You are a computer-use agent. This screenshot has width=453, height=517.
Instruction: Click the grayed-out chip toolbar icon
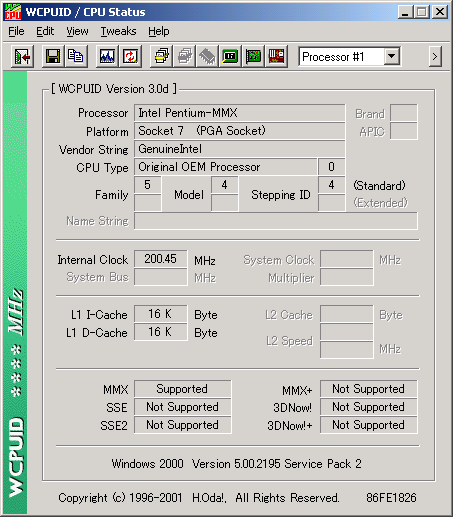(x=207, y=57)
